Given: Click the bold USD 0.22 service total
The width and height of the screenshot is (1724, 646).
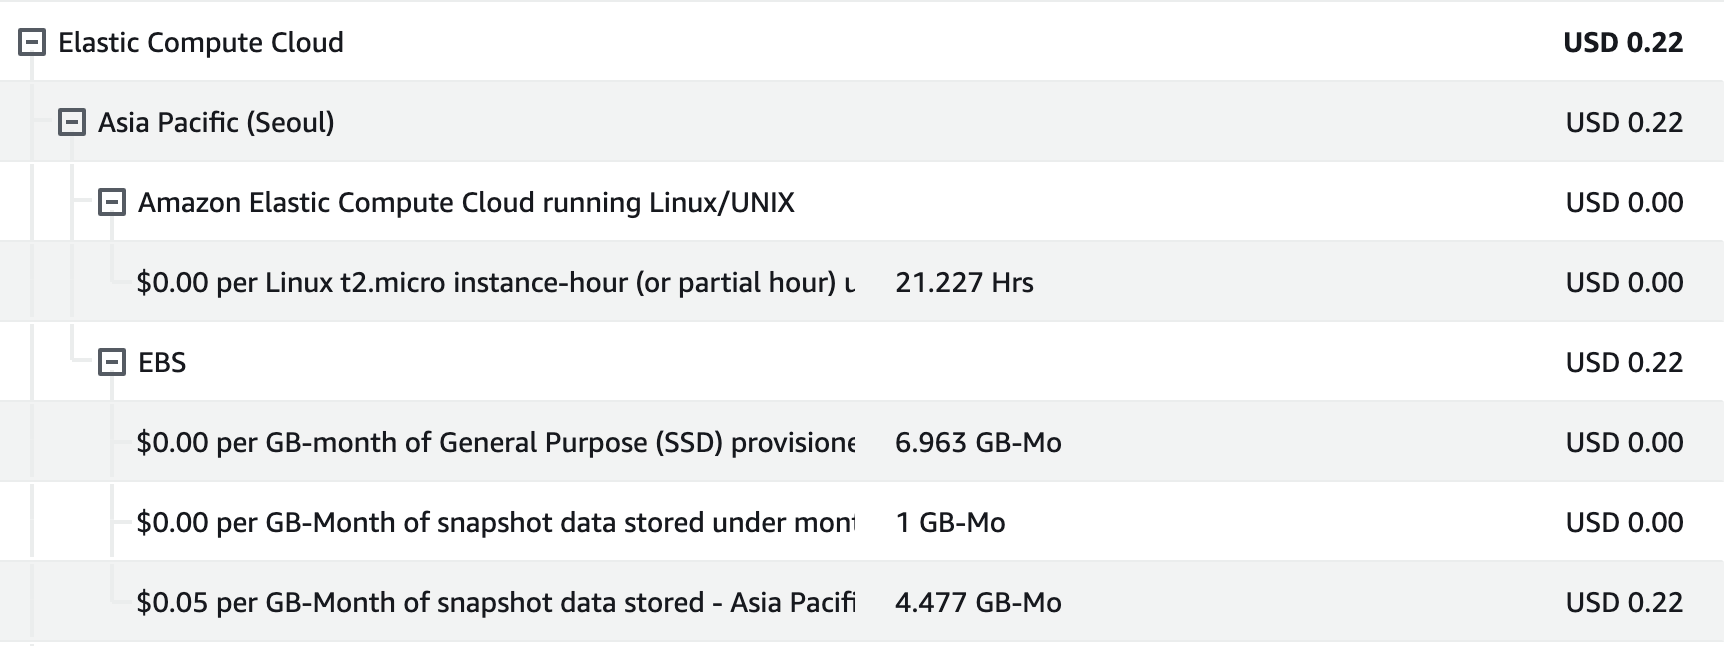Looking at the screenshot, I should (x=1623, y=42).
